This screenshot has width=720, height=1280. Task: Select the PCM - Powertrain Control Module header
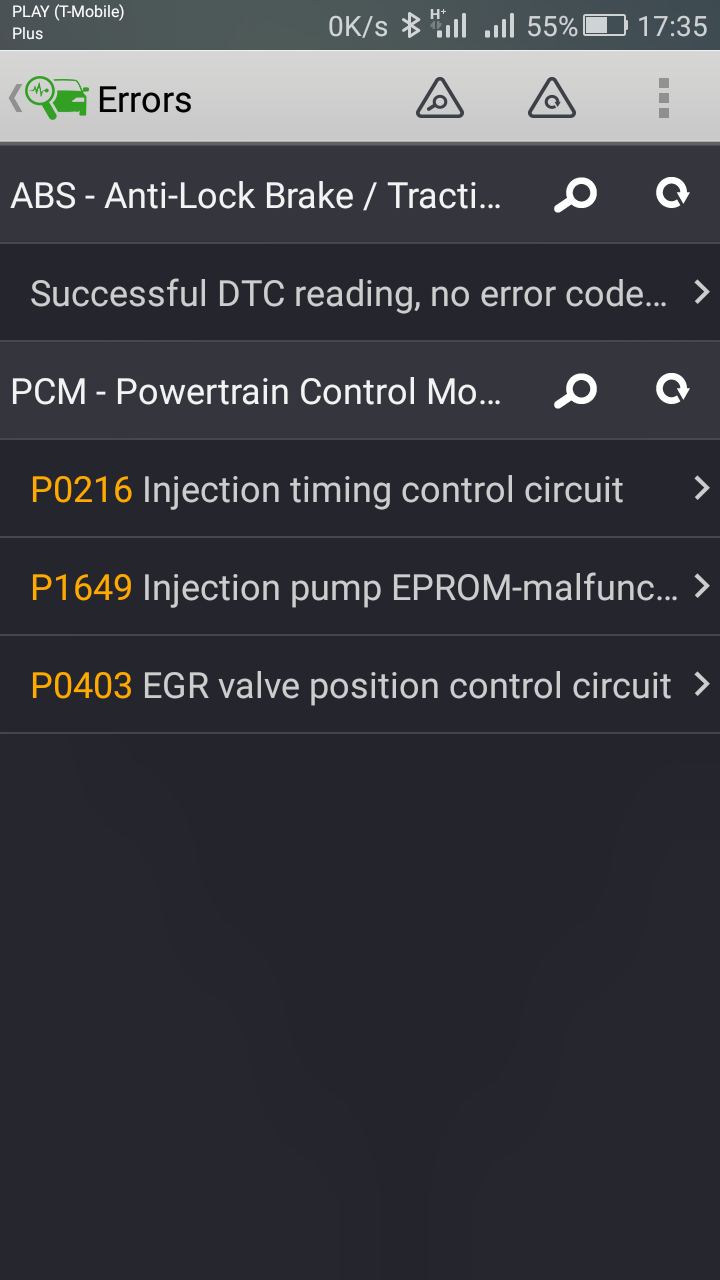pos(256,391)
